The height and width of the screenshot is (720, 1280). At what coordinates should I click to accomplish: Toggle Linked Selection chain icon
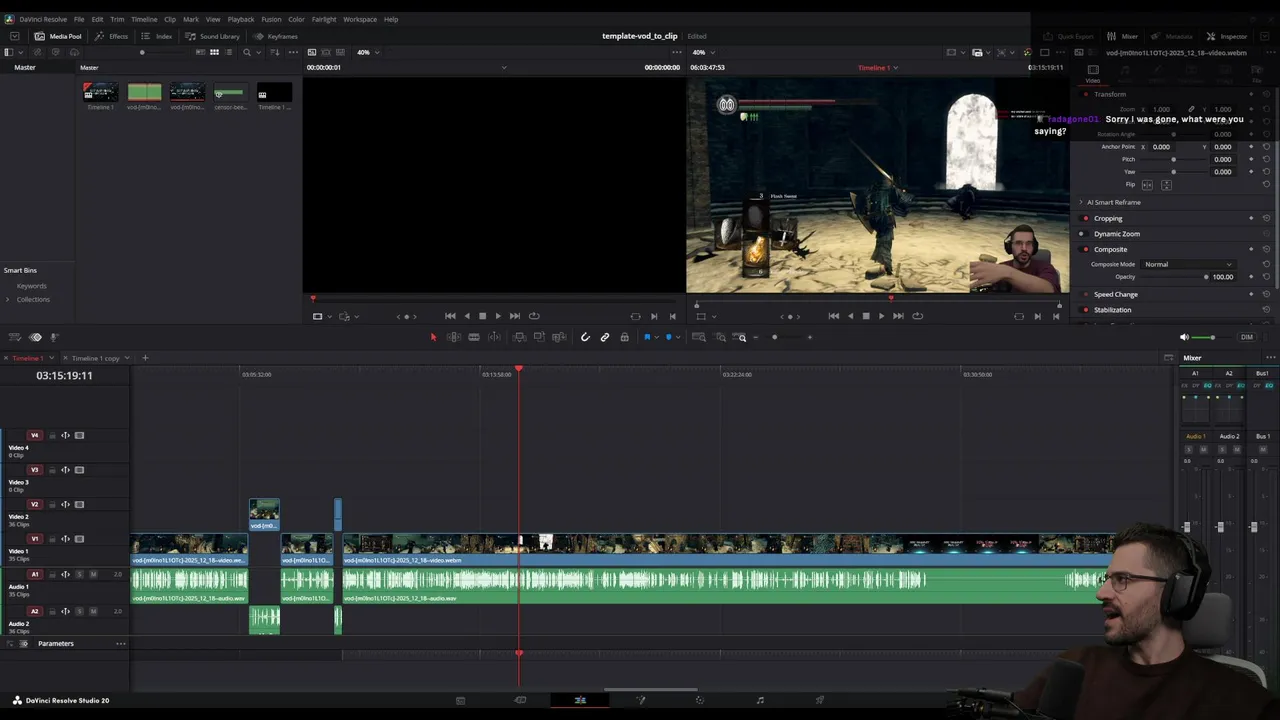(x=605, y=337)
